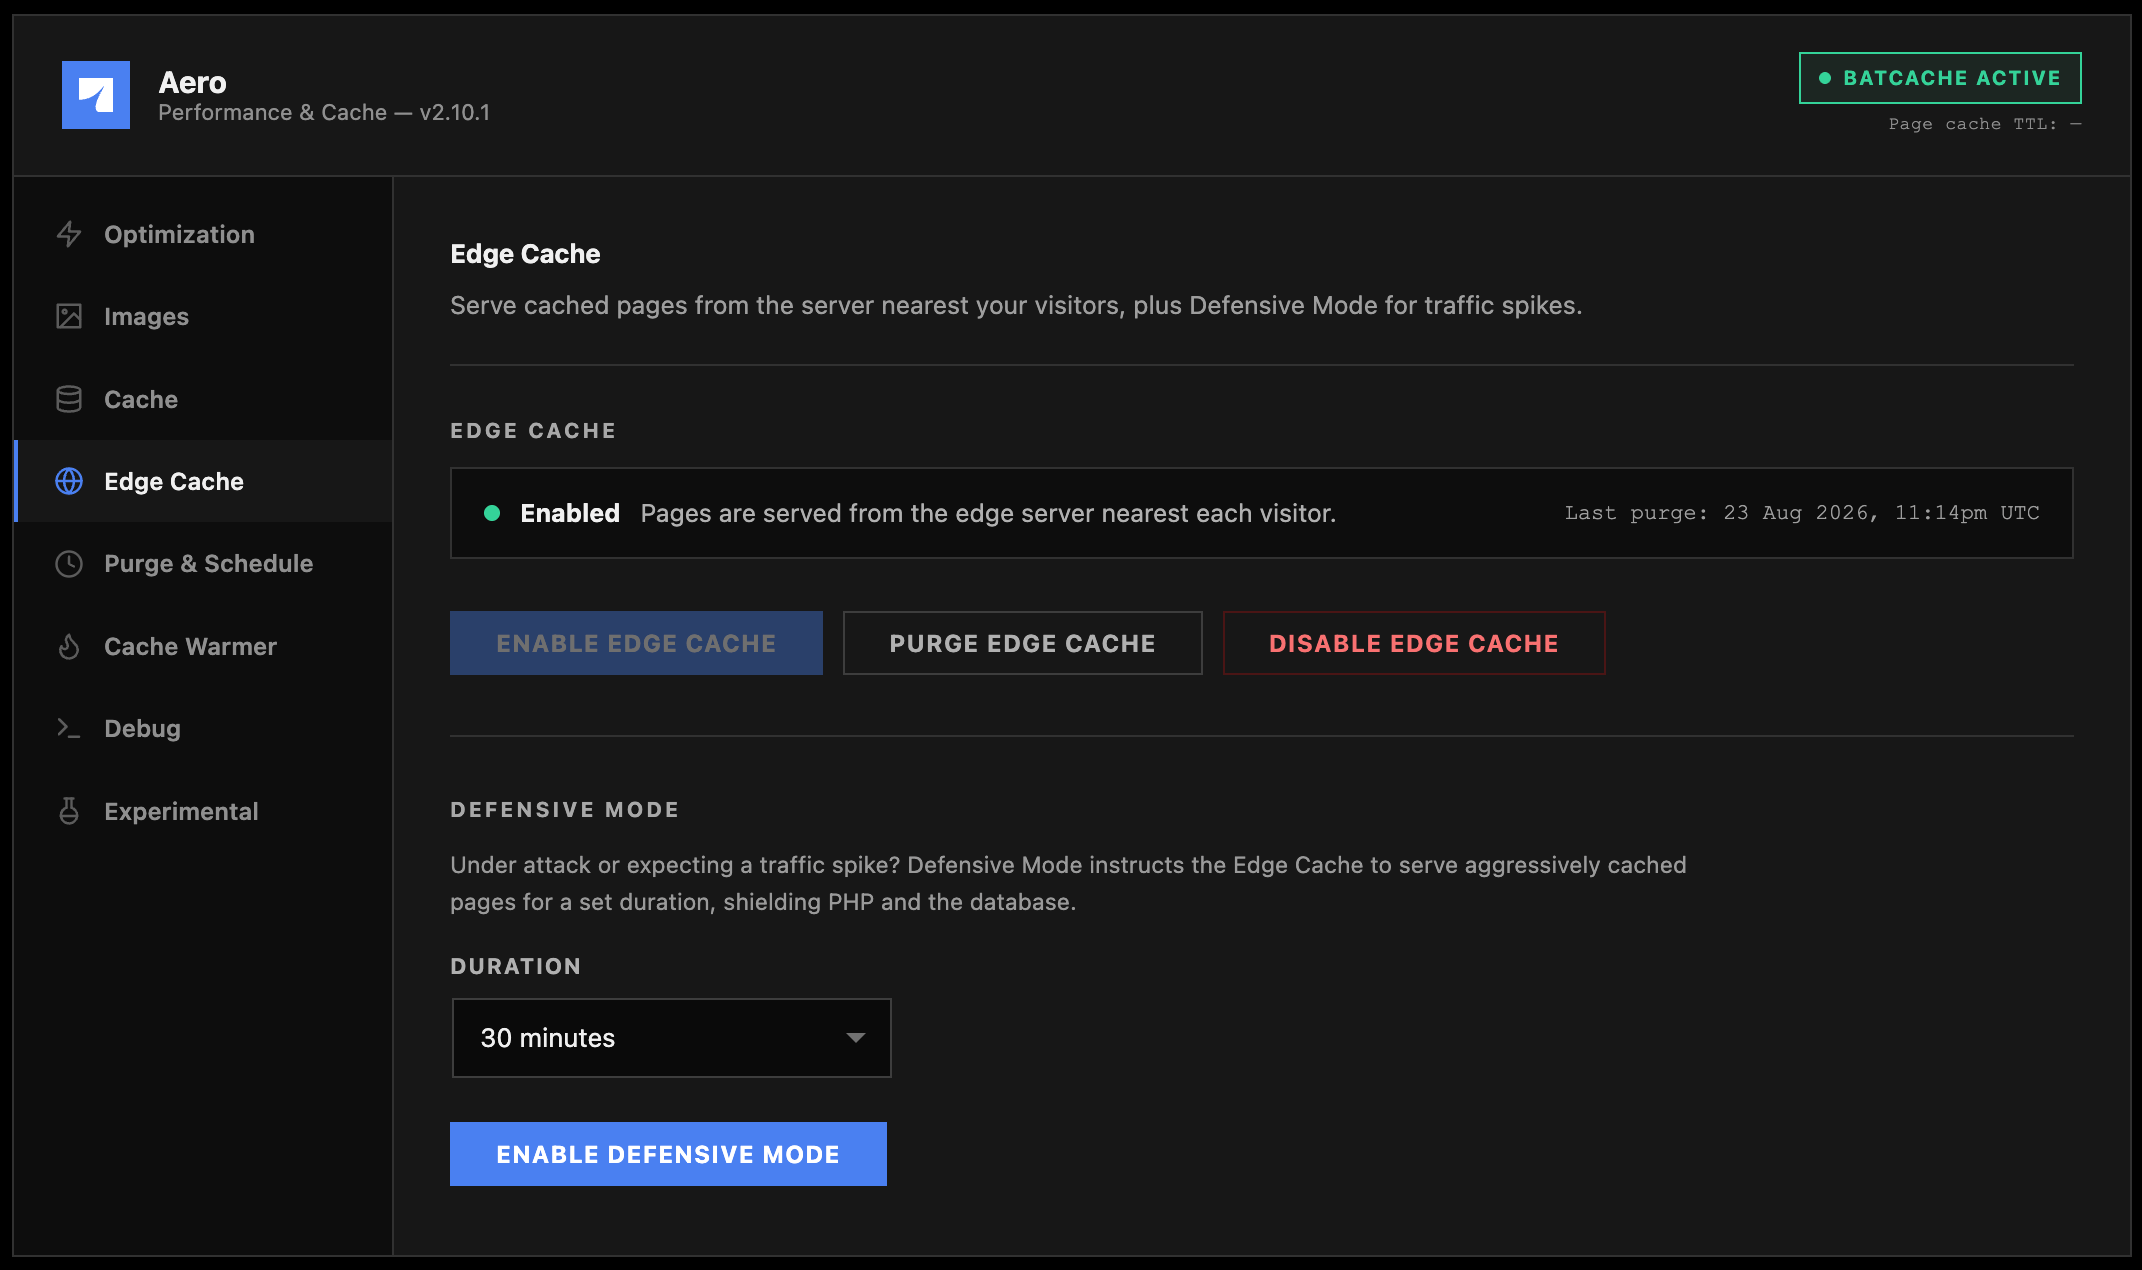The width and height of the screenshot is (2142, 1270).
Task: Click the 'DURATION' field label
Action: coord(516,966)
